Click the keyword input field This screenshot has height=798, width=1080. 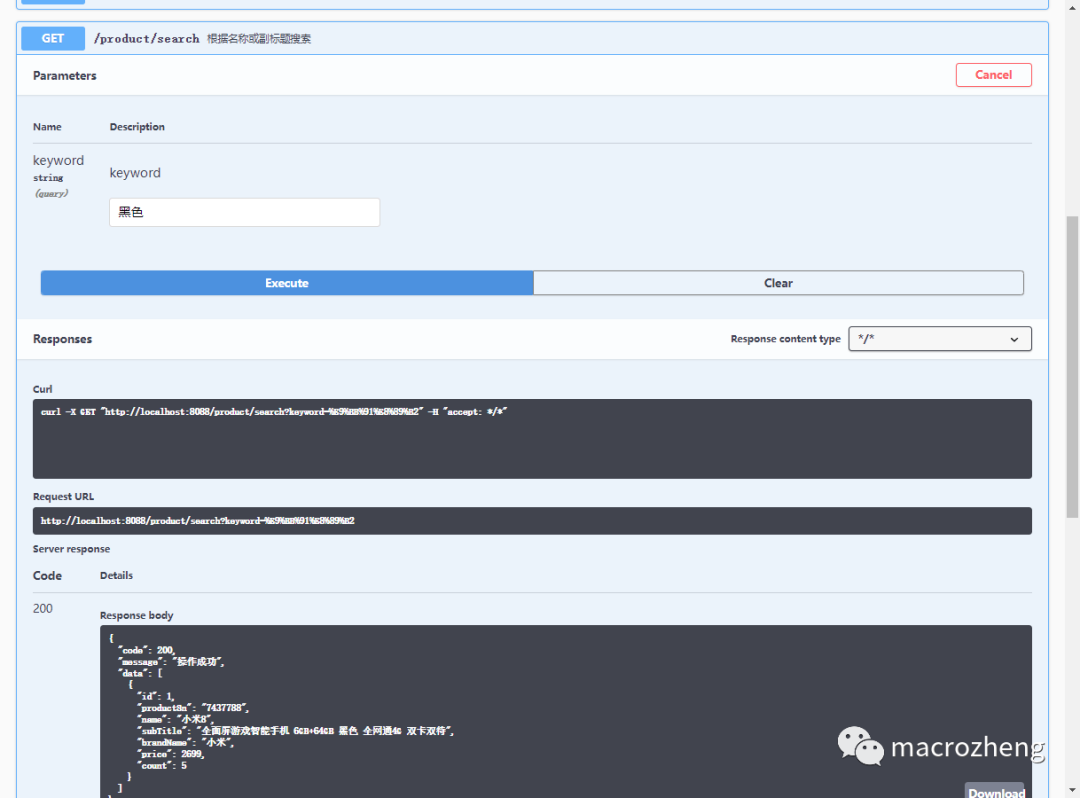[x=245, y=212]
